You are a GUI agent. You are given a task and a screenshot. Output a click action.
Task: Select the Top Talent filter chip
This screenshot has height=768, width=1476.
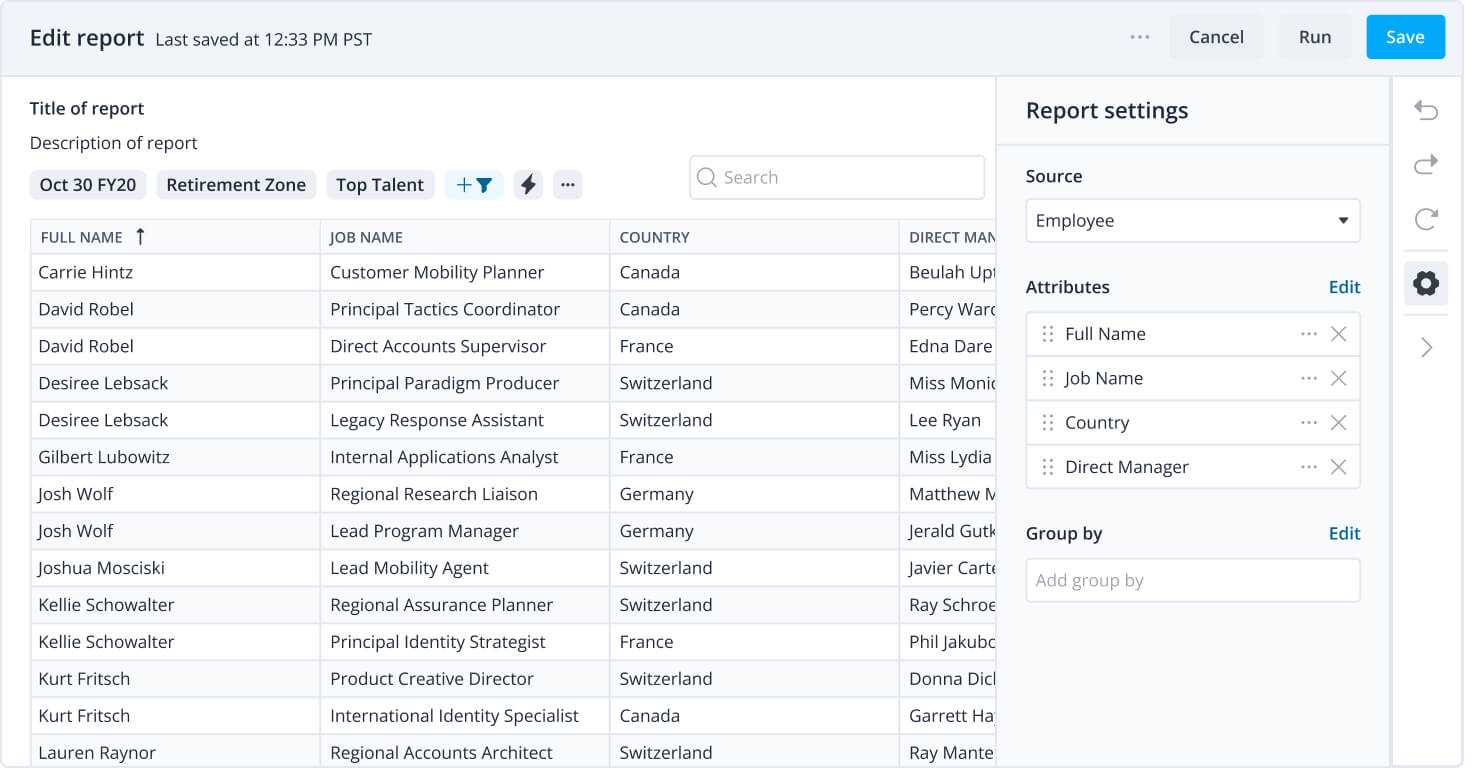(380, 185)
